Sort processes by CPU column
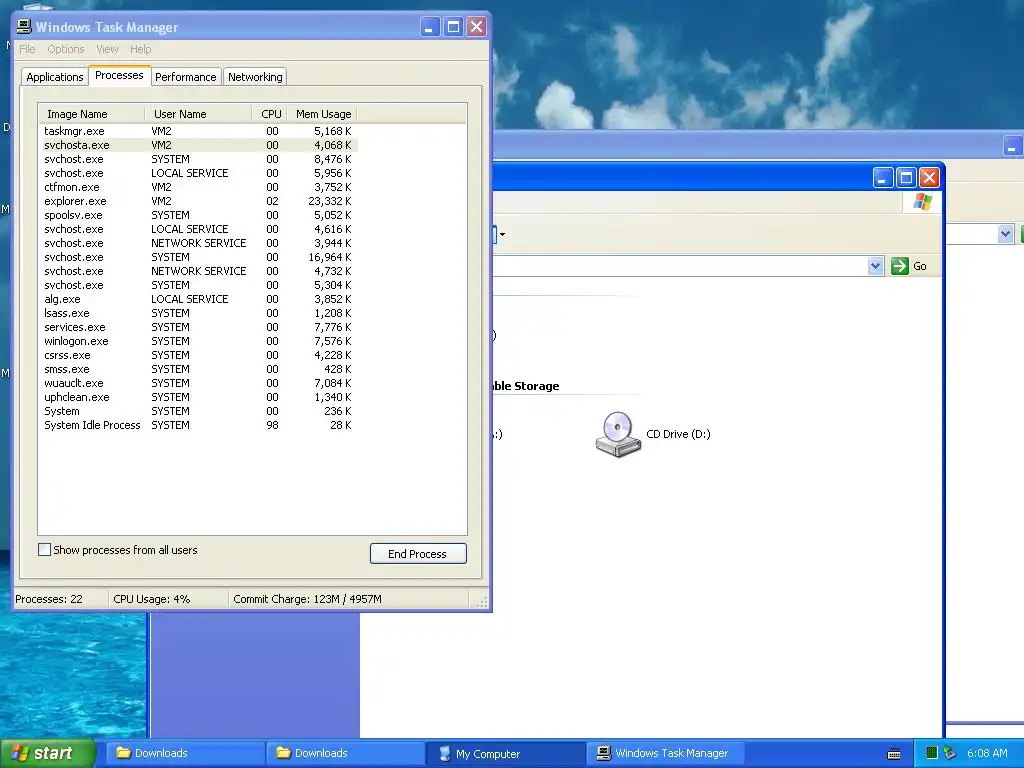This screenshot has width=1024, height=768. point(269,114)
